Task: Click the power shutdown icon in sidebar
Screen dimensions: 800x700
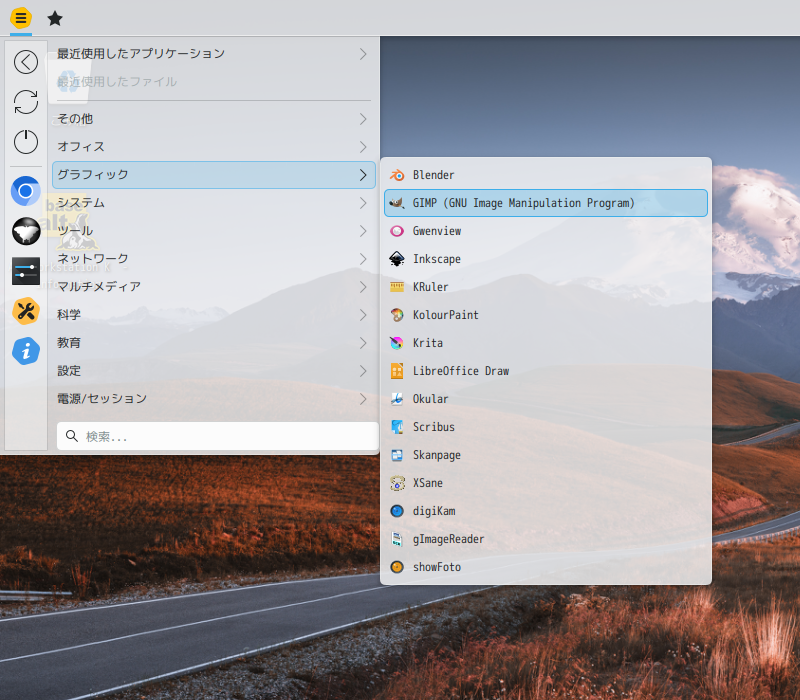Action: [x=26, y=141]
